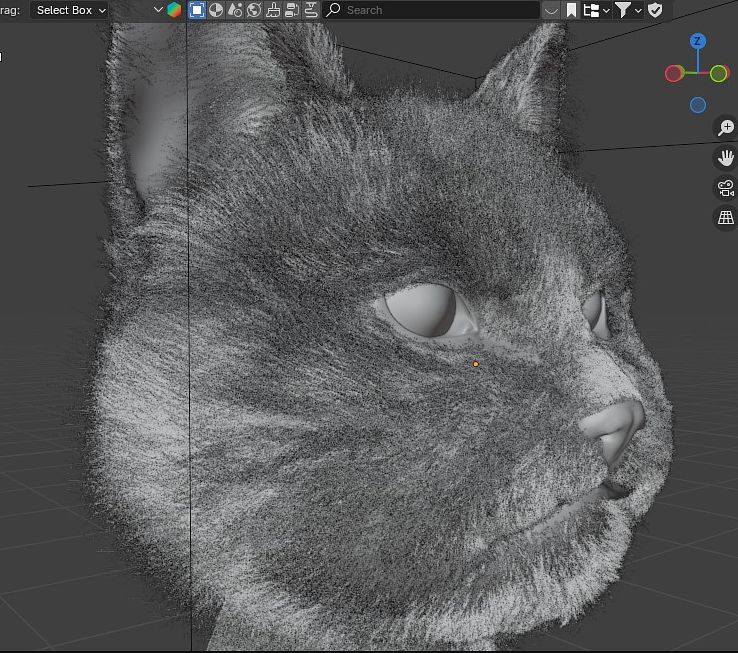Toggle the camera view button
Screen dimensions: 738x653
726,188
